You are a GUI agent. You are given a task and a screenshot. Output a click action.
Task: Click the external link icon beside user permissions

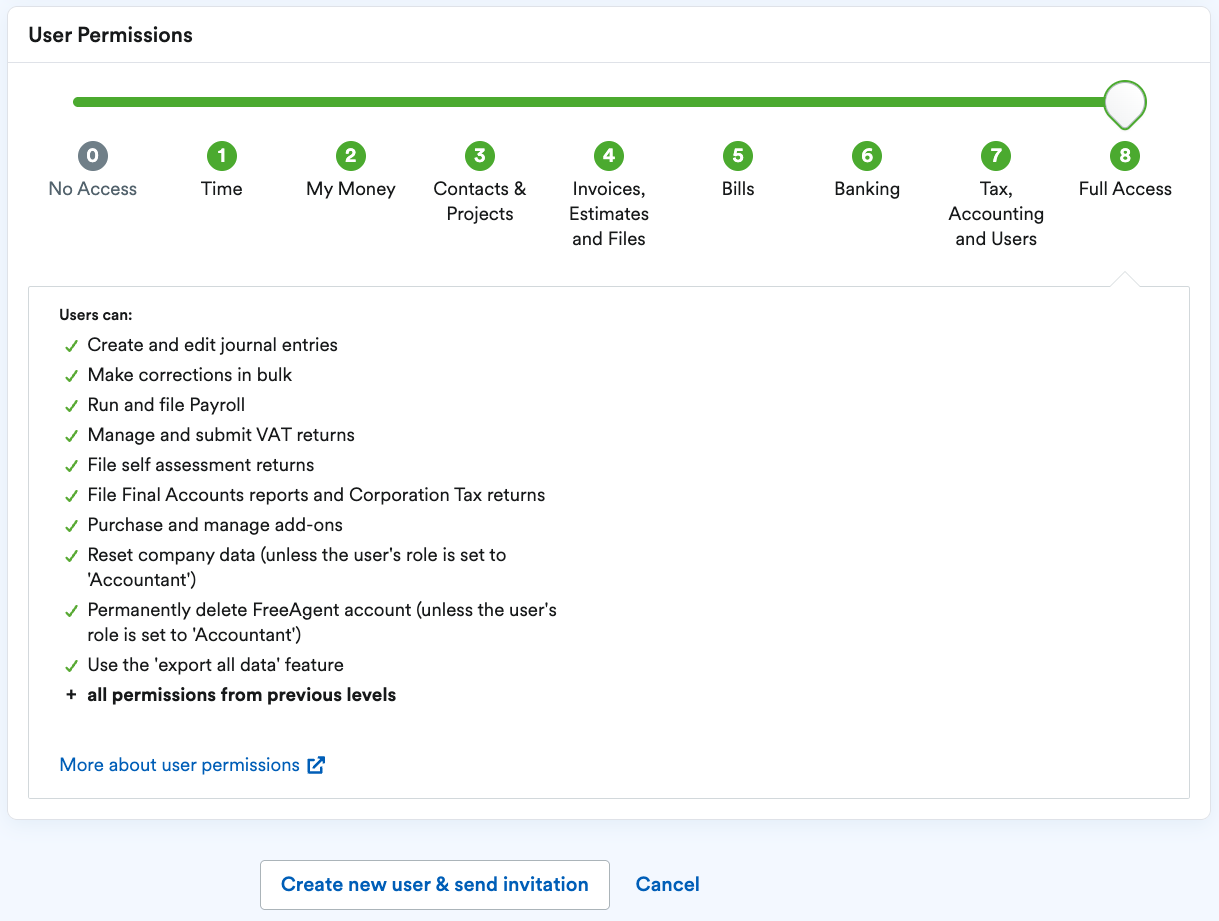coord(316,765)
